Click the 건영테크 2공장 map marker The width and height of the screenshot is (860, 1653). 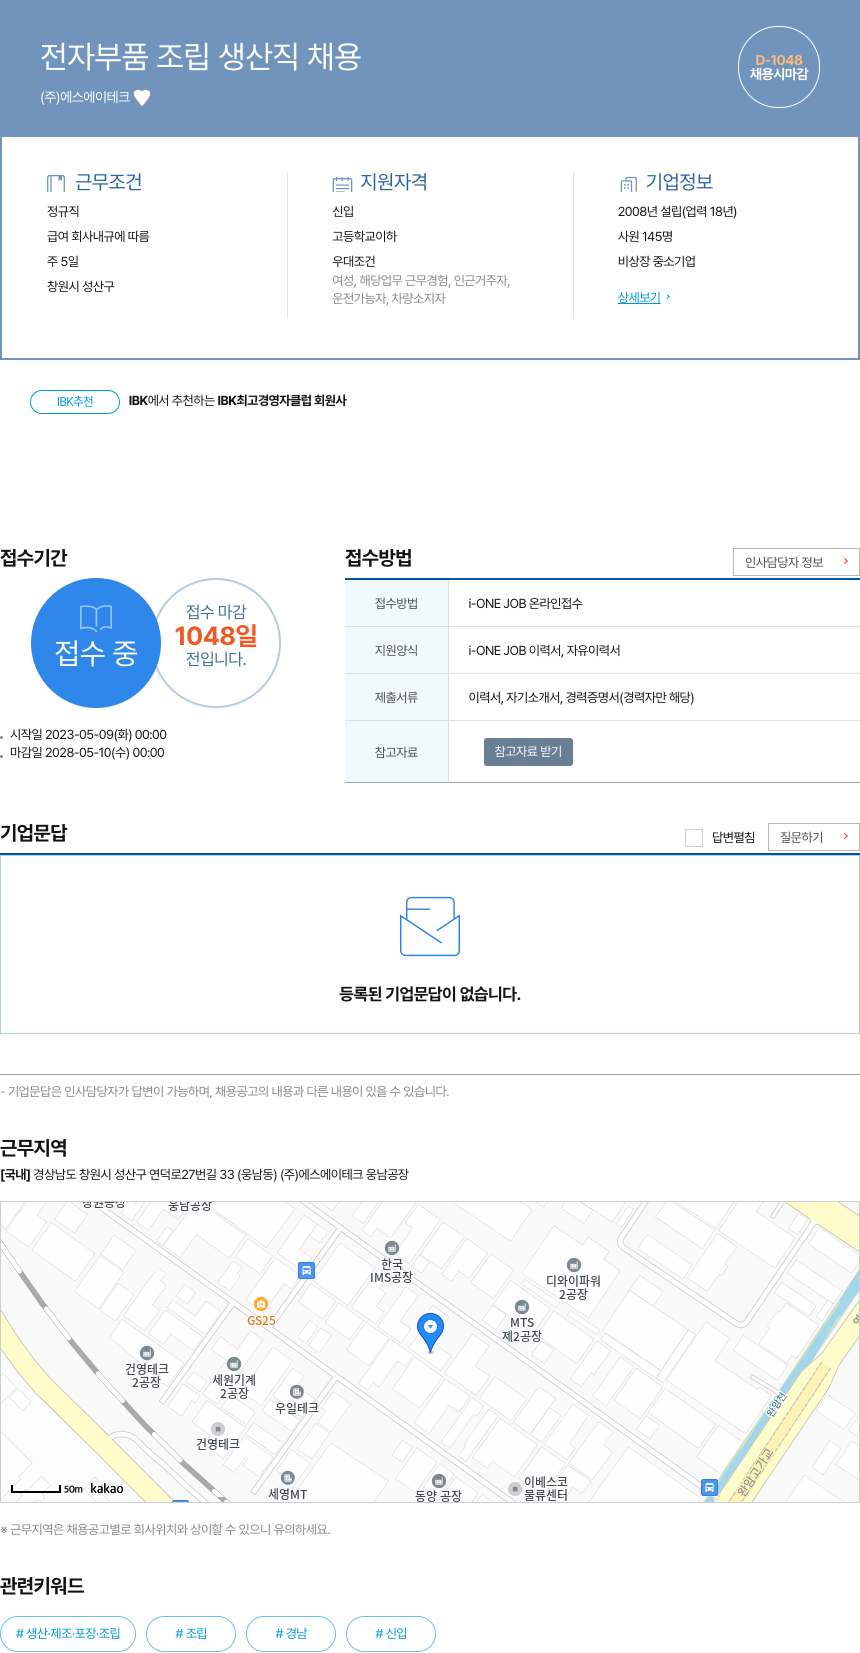(147, 1352)
